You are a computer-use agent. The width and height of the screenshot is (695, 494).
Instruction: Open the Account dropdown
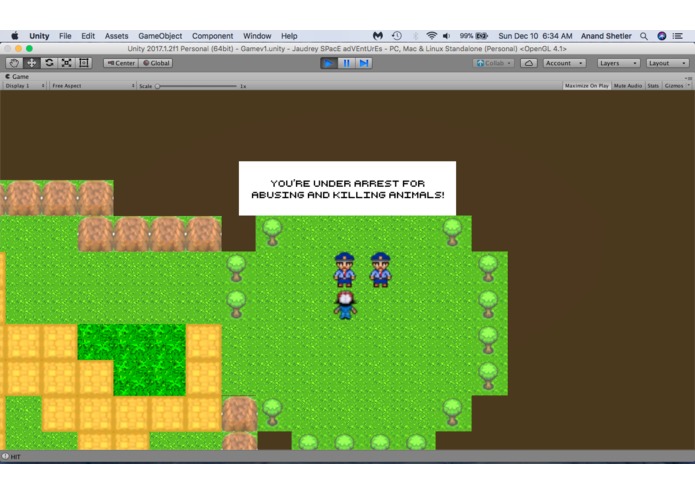[x=564, y=63]
